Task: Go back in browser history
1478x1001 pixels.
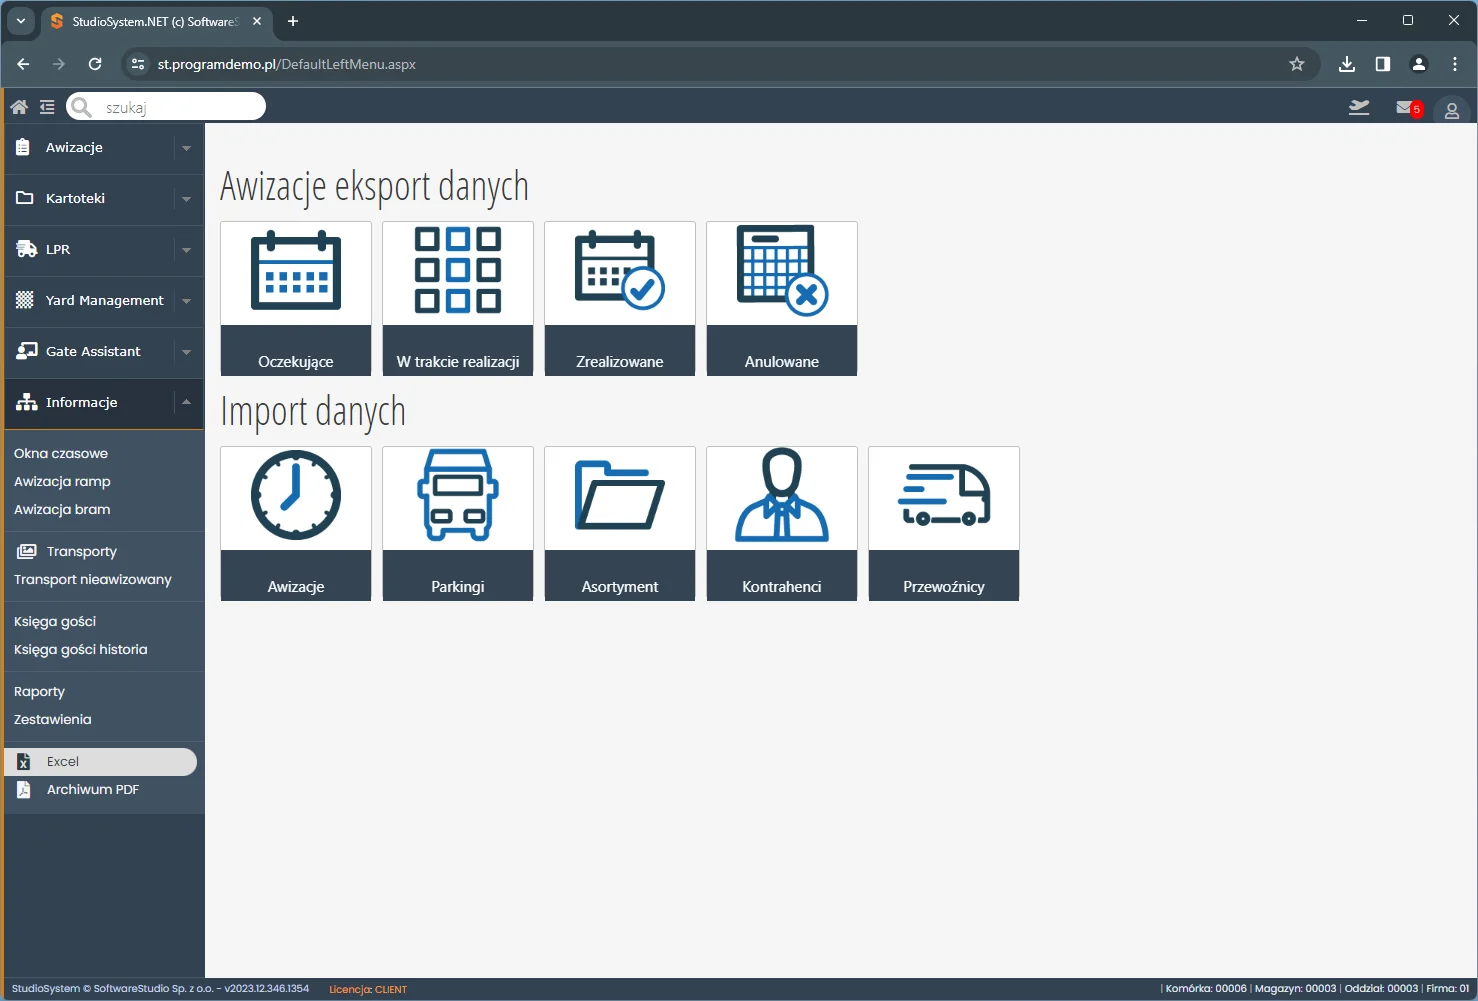Action: [23, 64]
